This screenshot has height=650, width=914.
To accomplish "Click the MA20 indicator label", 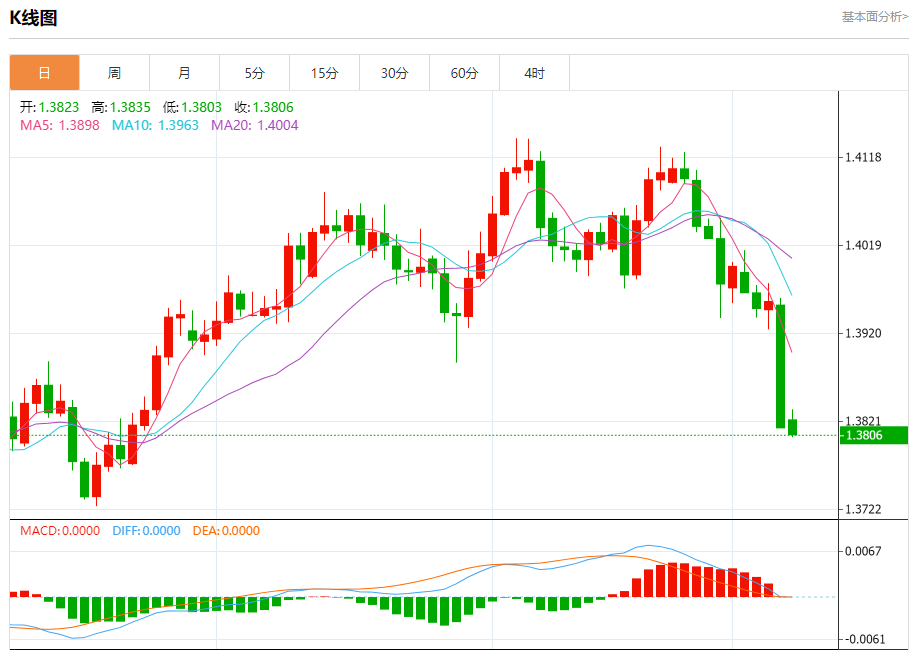I will tap(254, 125).
